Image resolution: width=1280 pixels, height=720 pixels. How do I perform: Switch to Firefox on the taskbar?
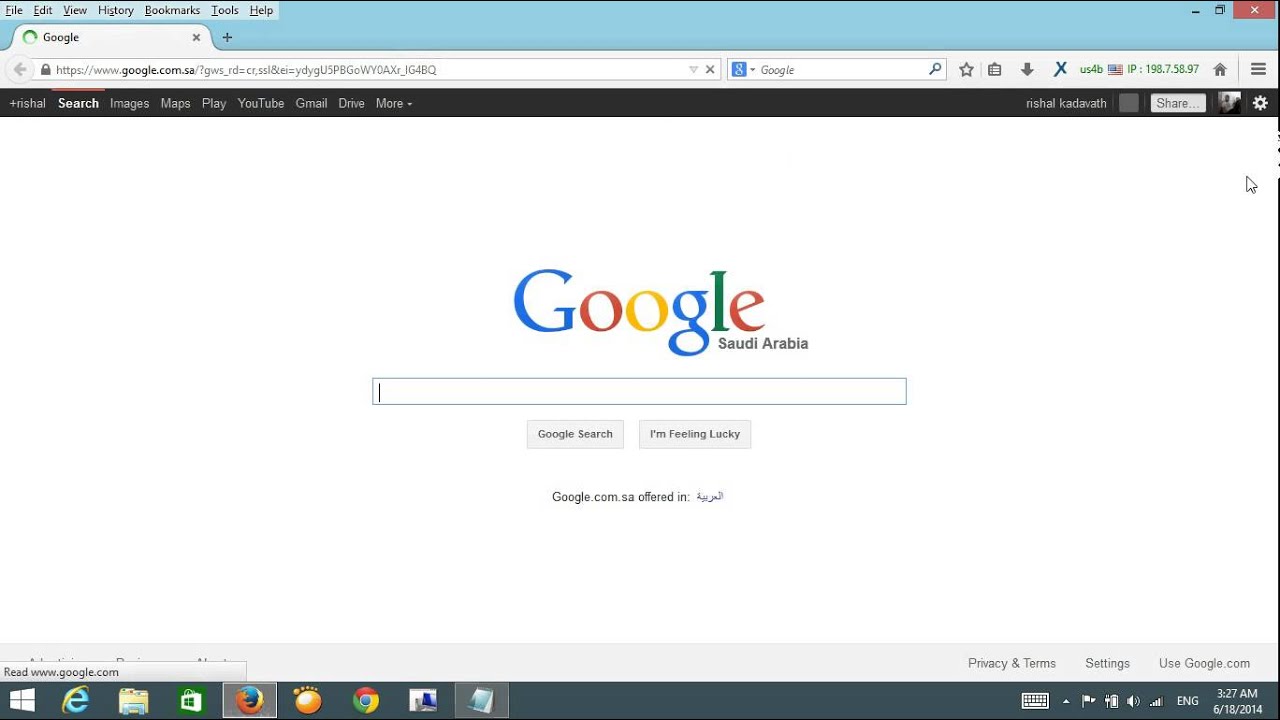(x=249, y=701)
